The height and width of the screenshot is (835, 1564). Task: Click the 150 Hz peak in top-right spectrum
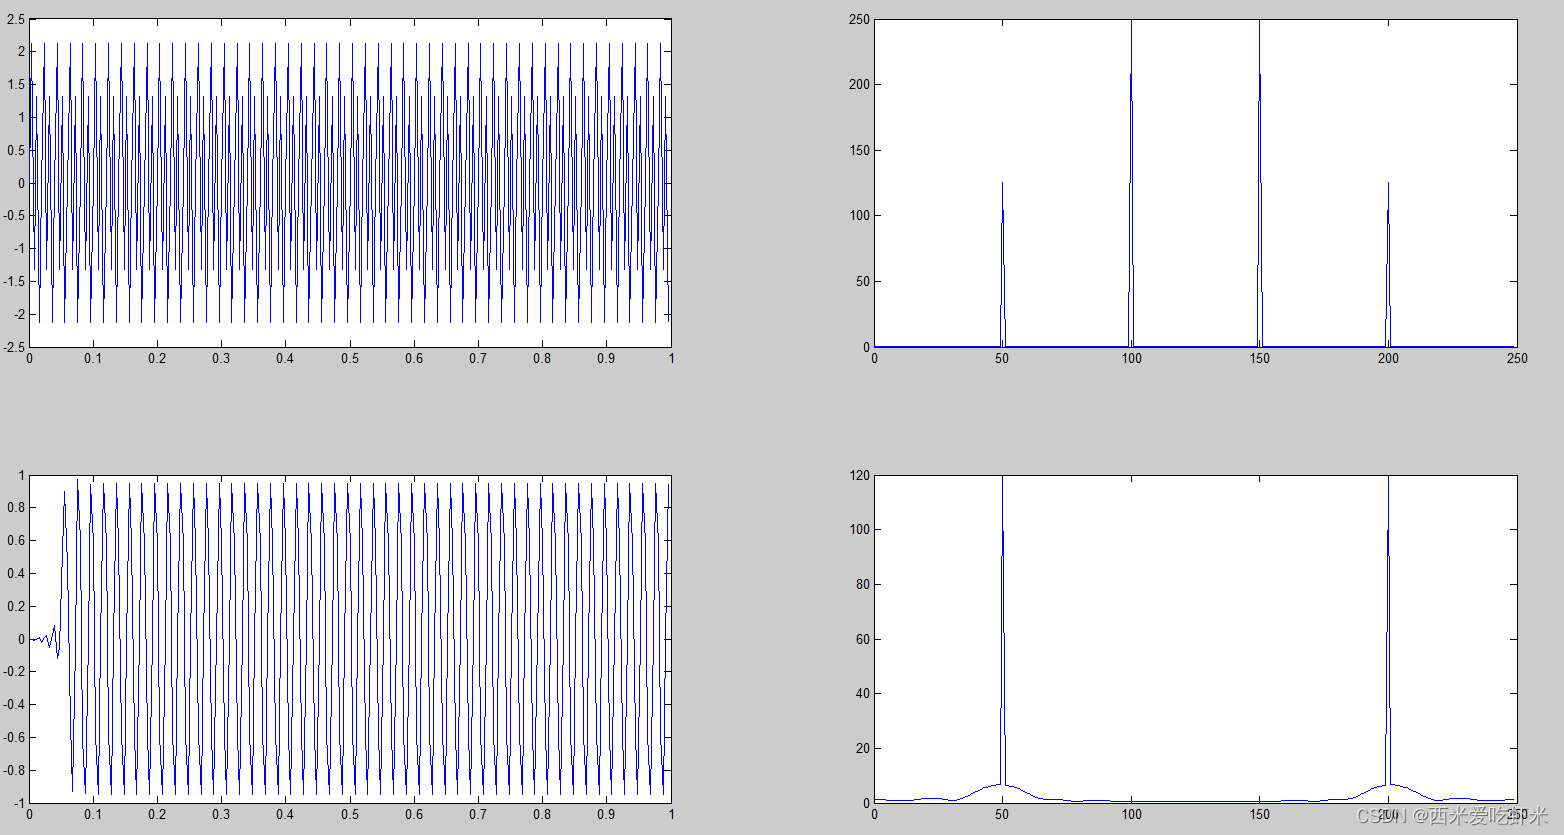(1259, 183)
